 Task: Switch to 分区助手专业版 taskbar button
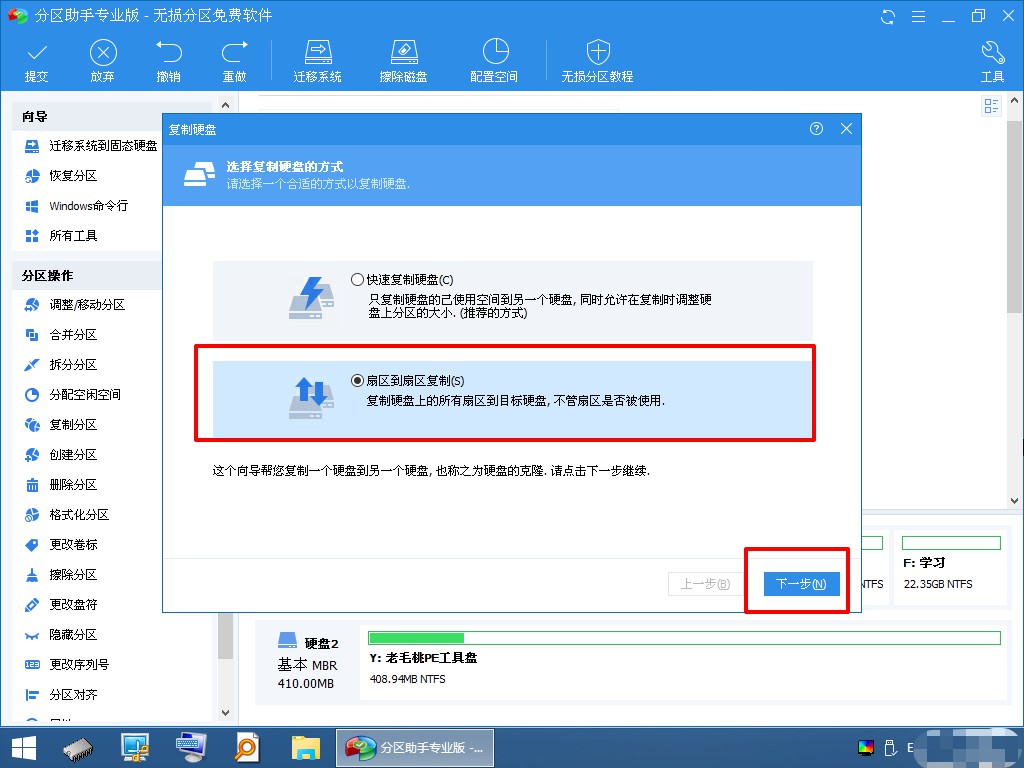[415, 748]
